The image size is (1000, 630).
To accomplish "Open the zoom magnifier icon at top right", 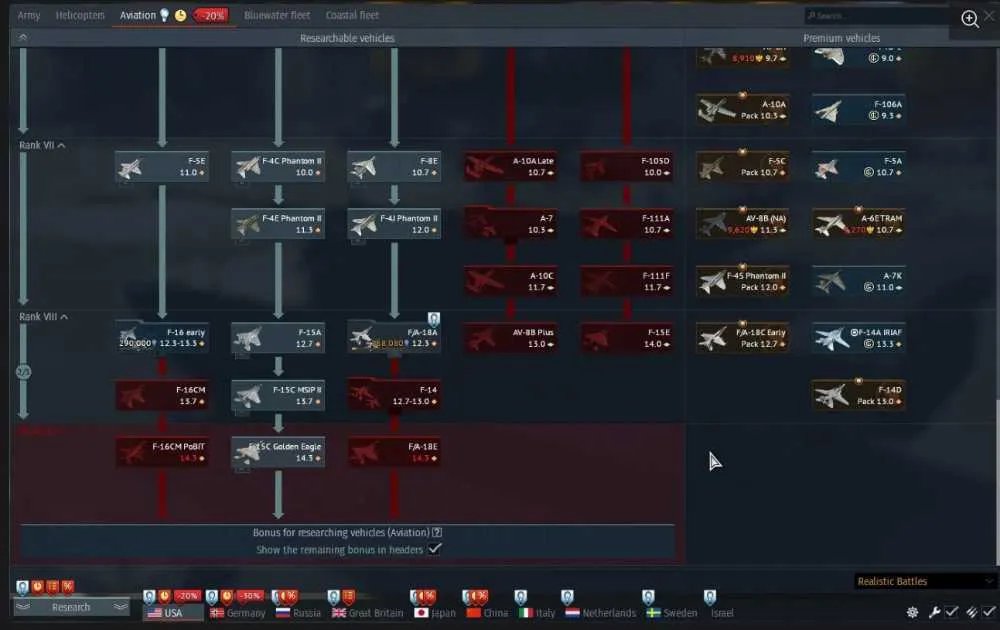I will (969, 19).
